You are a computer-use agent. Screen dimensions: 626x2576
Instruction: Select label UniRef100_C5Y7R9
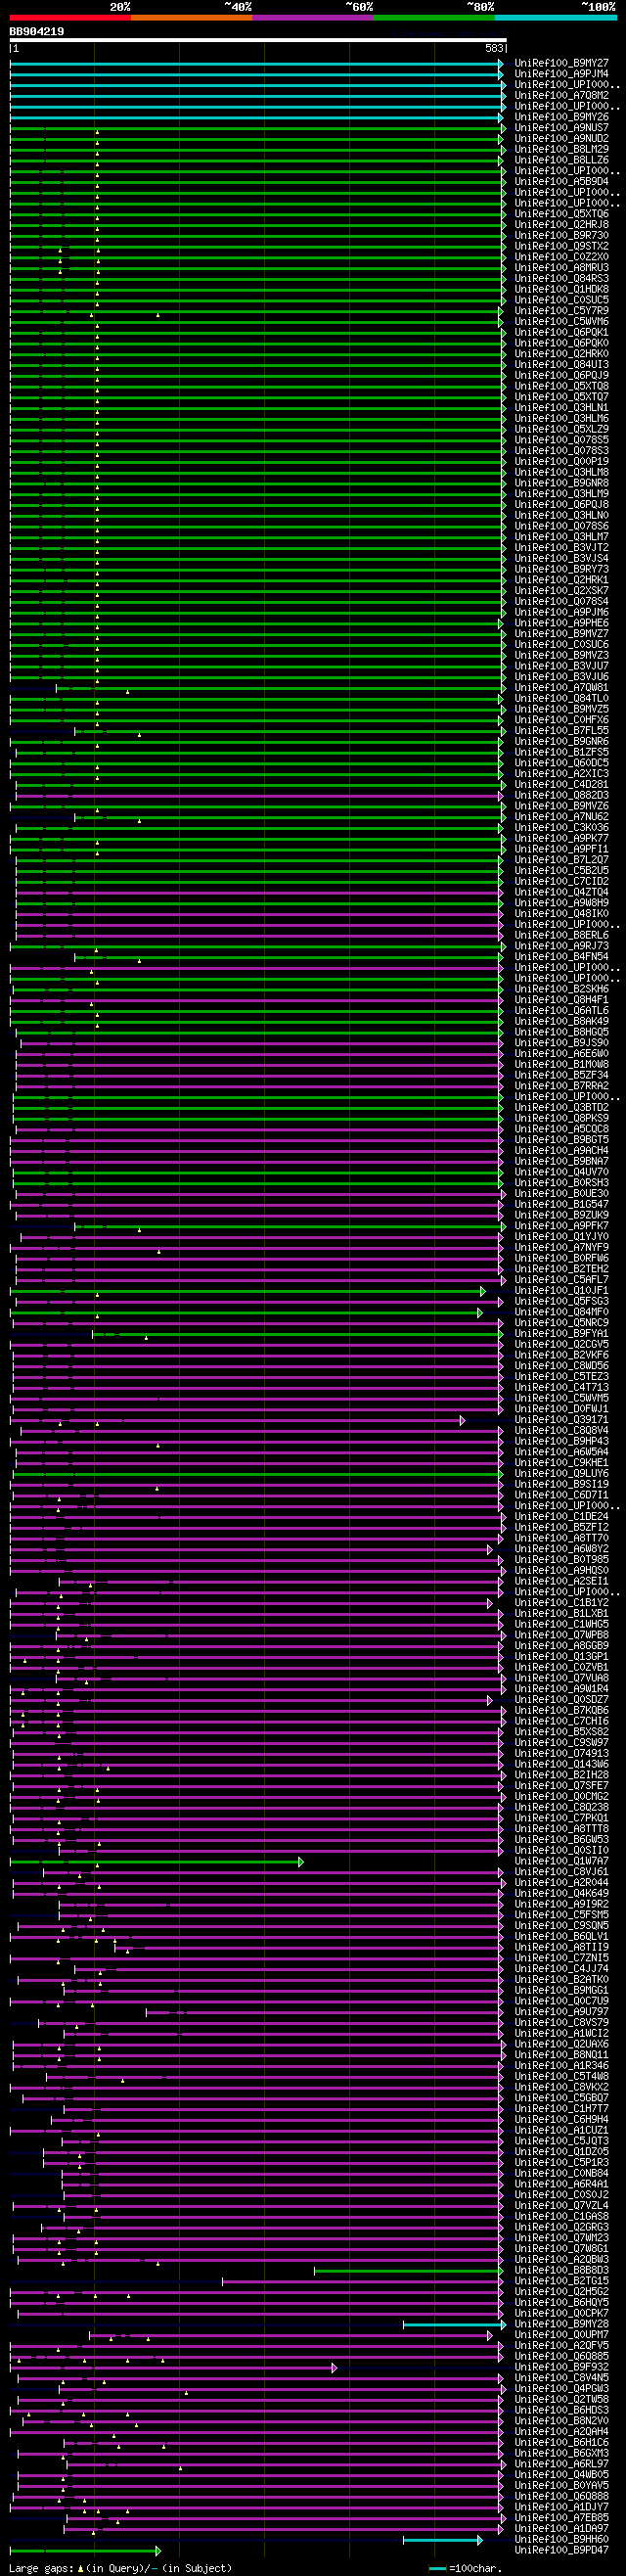point(562,311)
